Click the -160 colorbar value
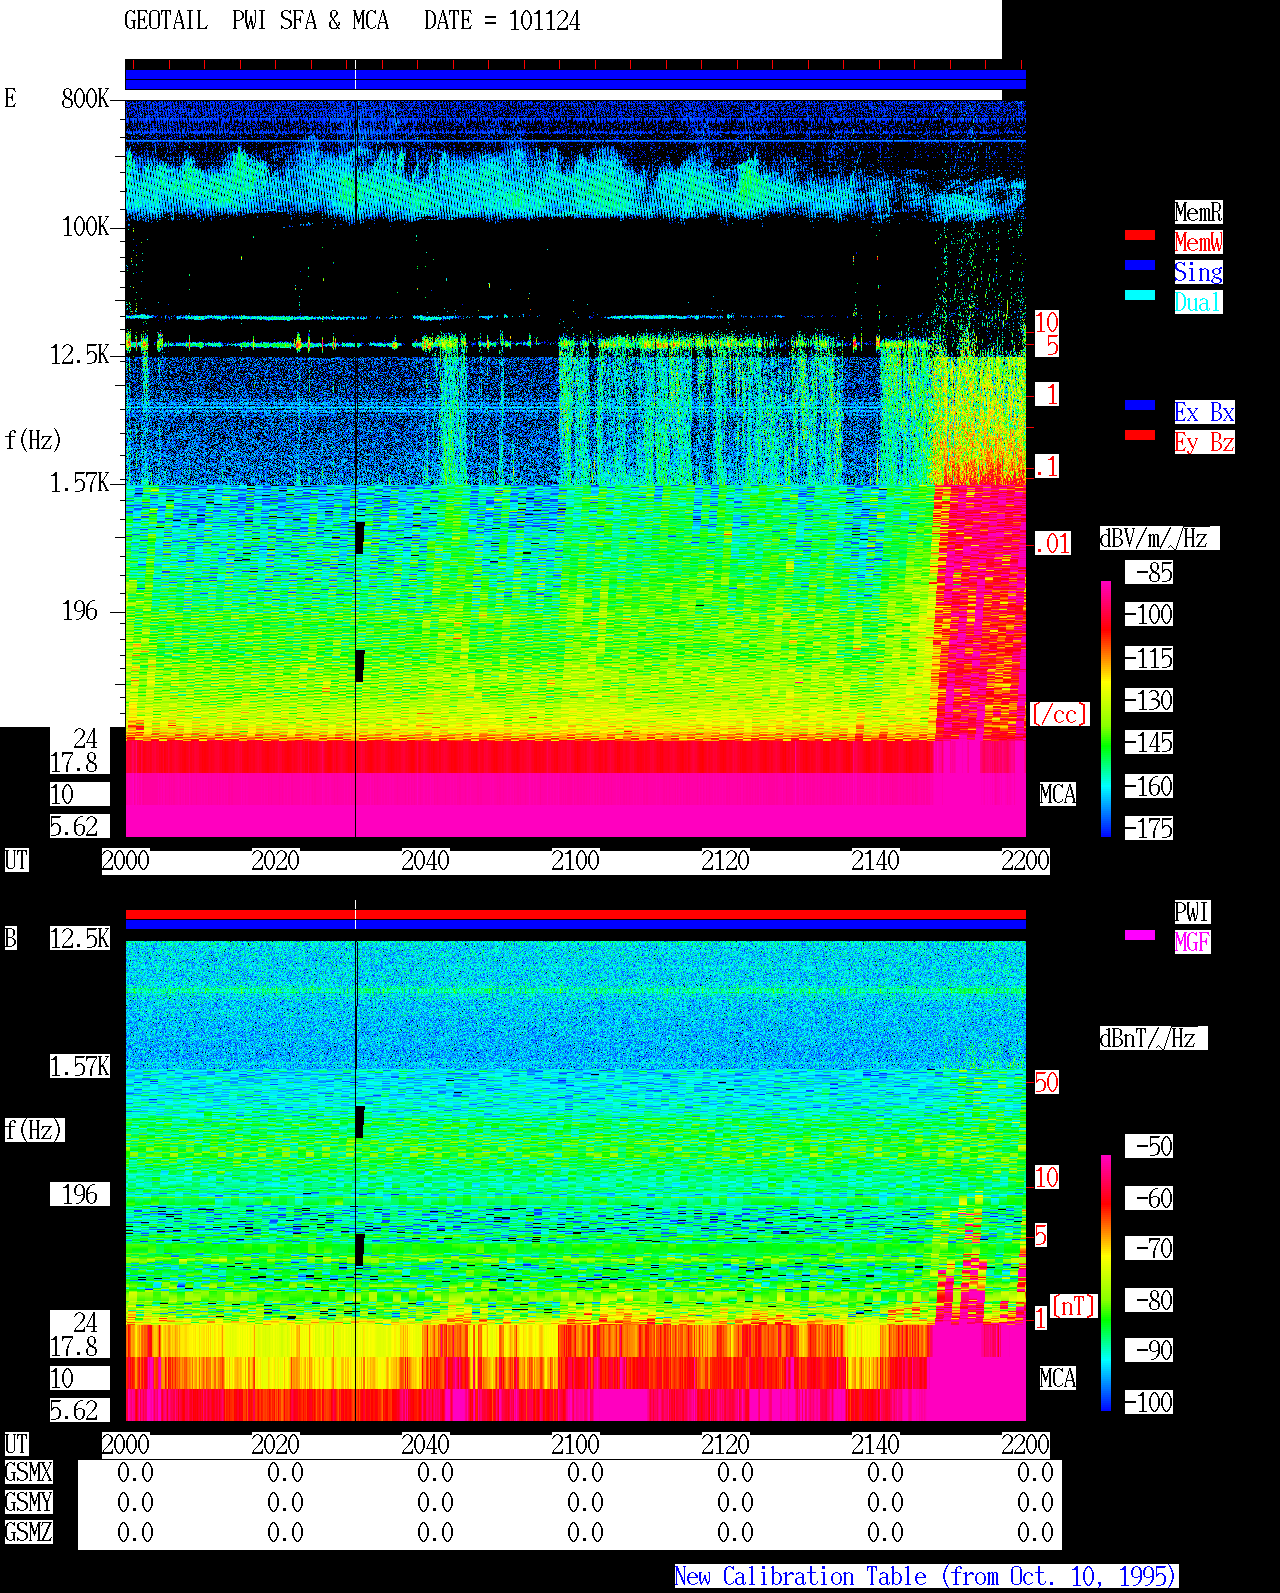Viewport: 1280px width, 1593px height. point(1149,786)
